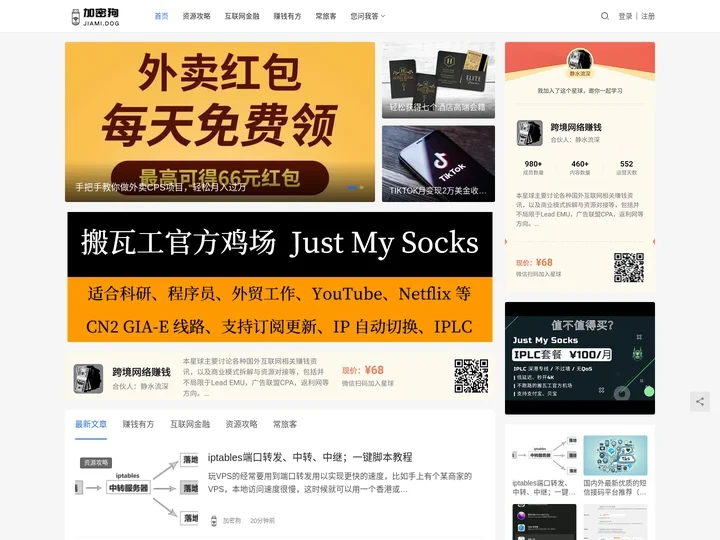
Task: Select the second carousel indicator dot
Action: 362,187
